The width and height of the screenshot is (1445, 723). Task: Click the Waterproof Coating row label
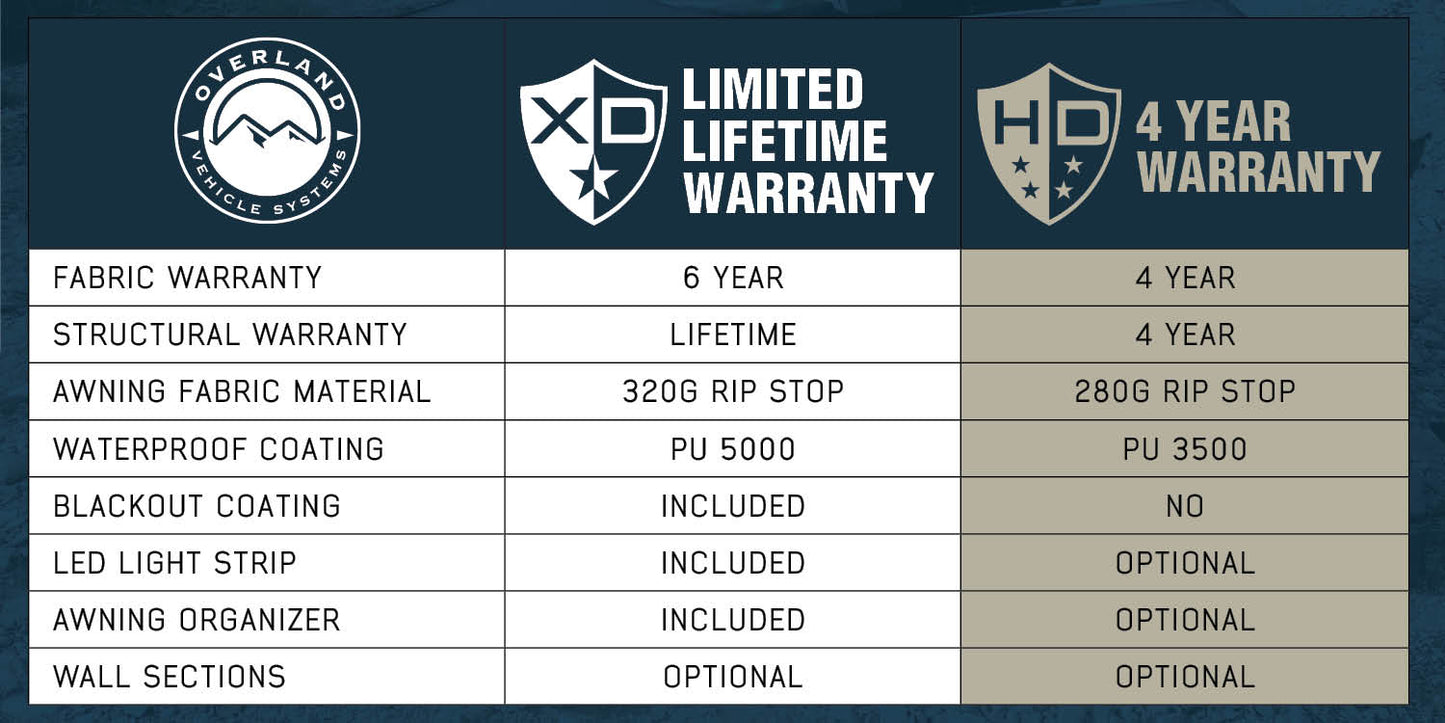tap(219, 448)
